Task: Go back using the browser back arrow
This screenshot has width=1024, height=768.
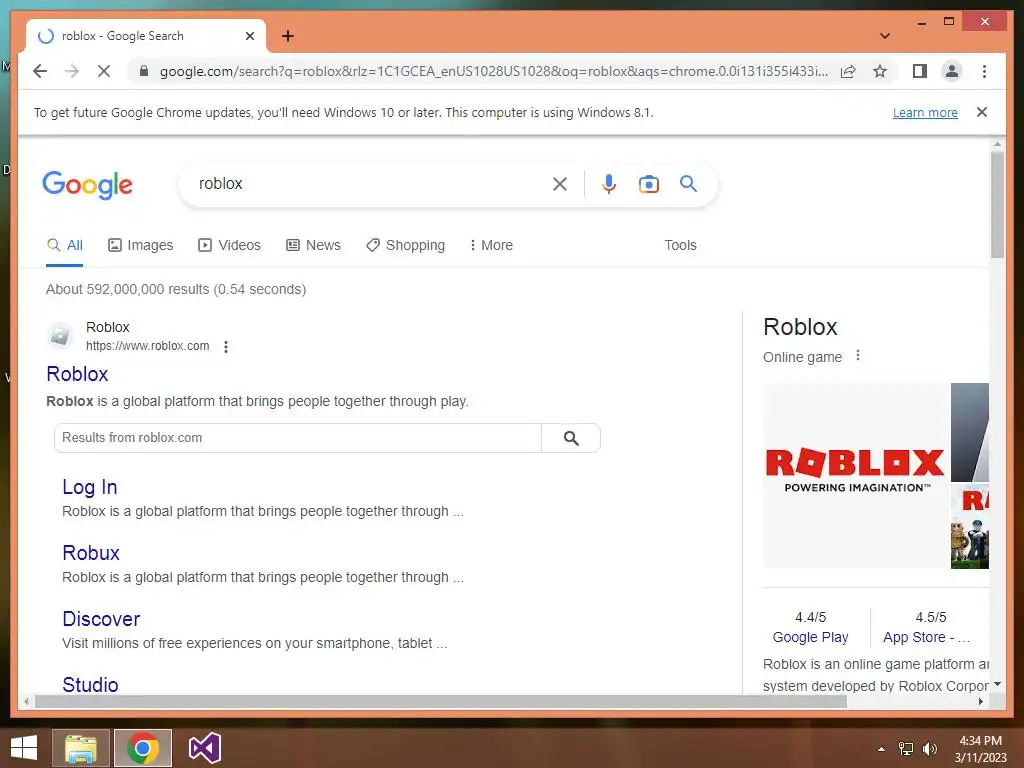Action: tap(40, 71)
